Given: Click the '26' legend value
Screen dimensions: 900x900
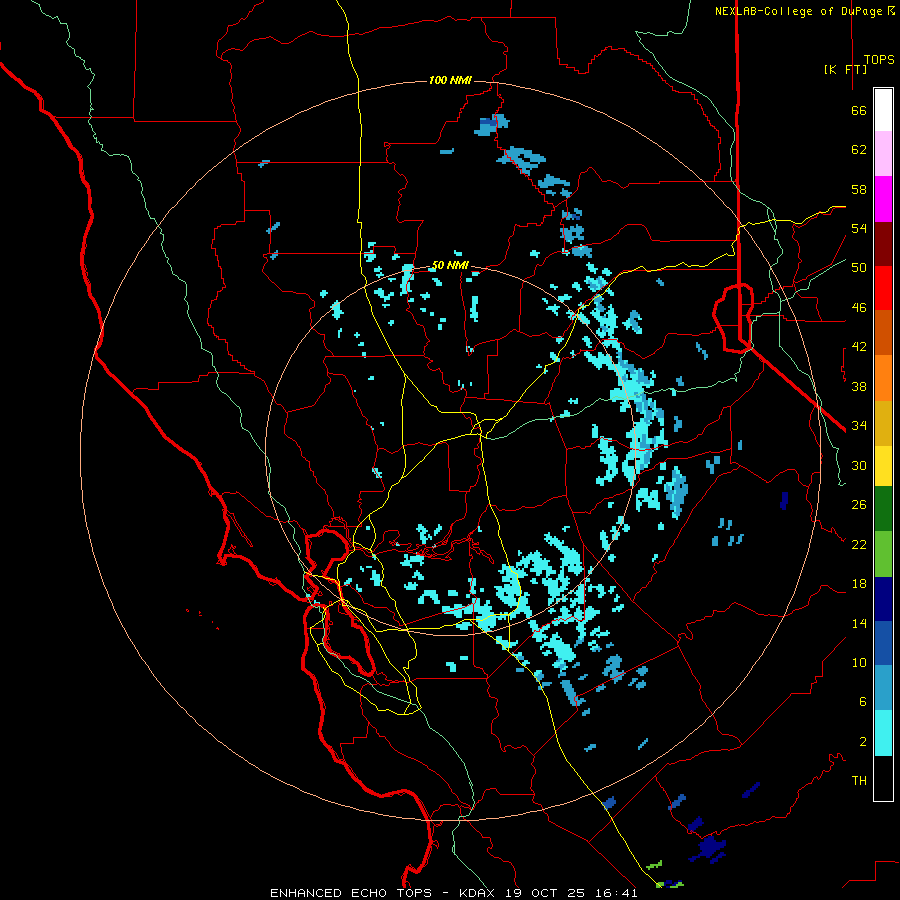Looking at the screenshot, I should click(859, 505).
